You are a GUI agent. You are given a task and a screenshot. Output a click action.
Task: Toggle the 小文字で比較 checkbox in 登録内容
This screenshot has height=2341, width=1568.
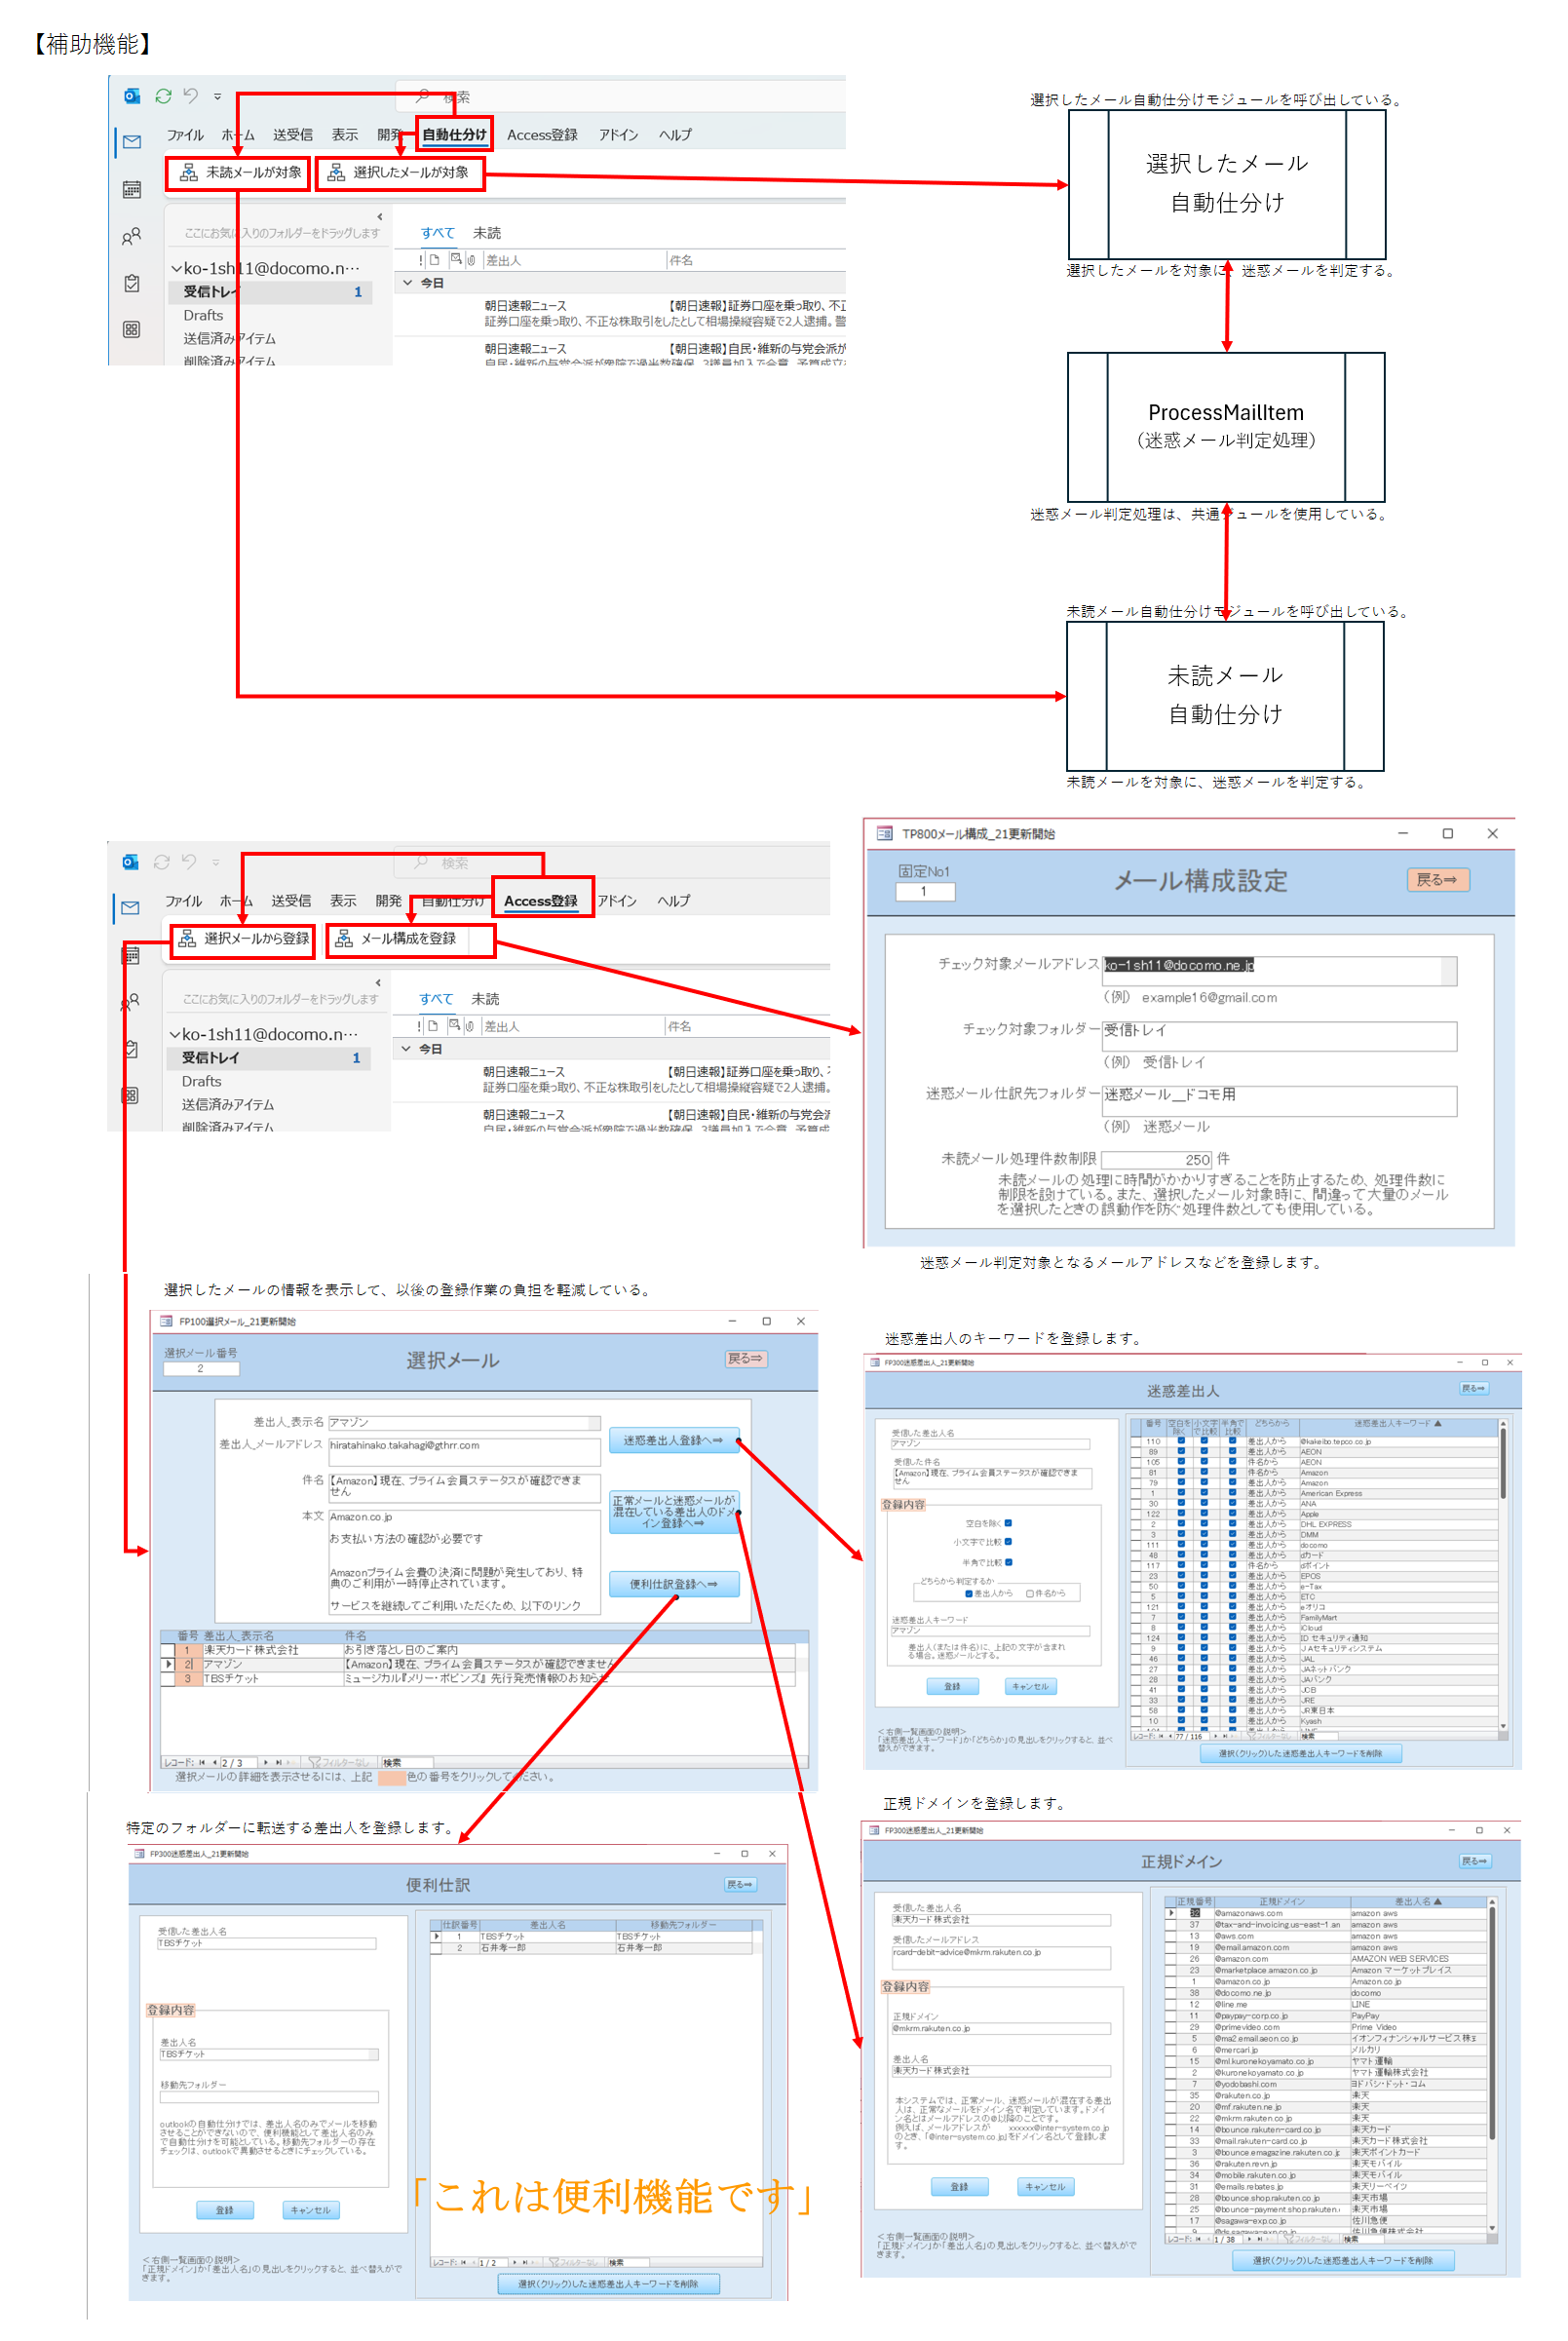click(1008, 1542)
